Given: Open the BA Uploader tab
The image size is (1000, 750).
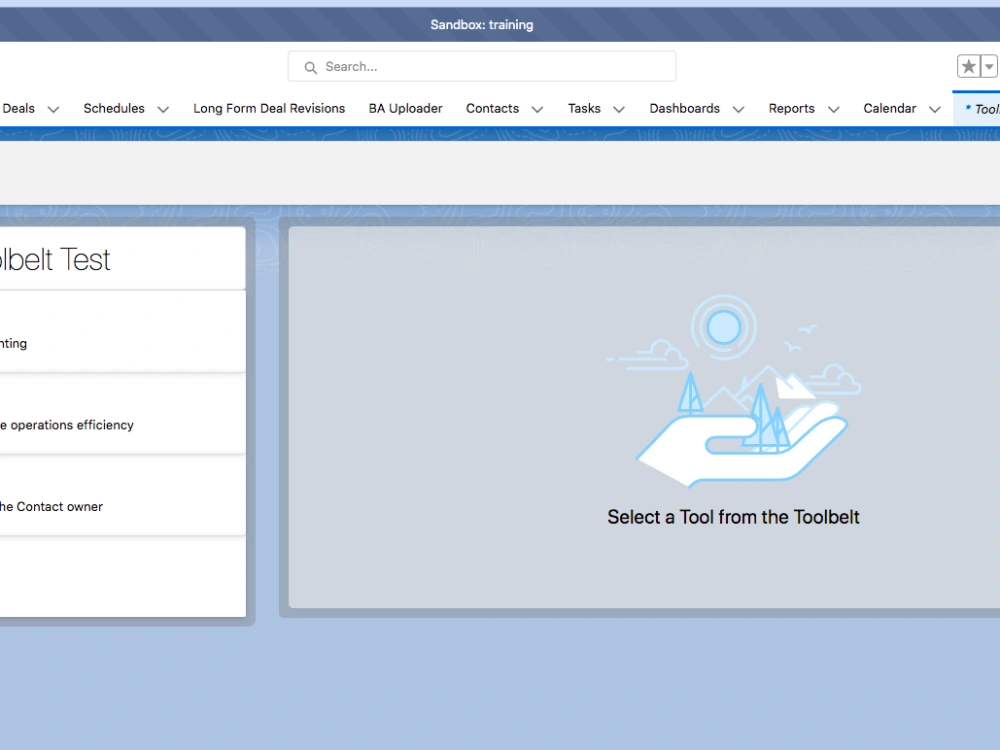Looking at the screenshot, I should tap(406, 108).
